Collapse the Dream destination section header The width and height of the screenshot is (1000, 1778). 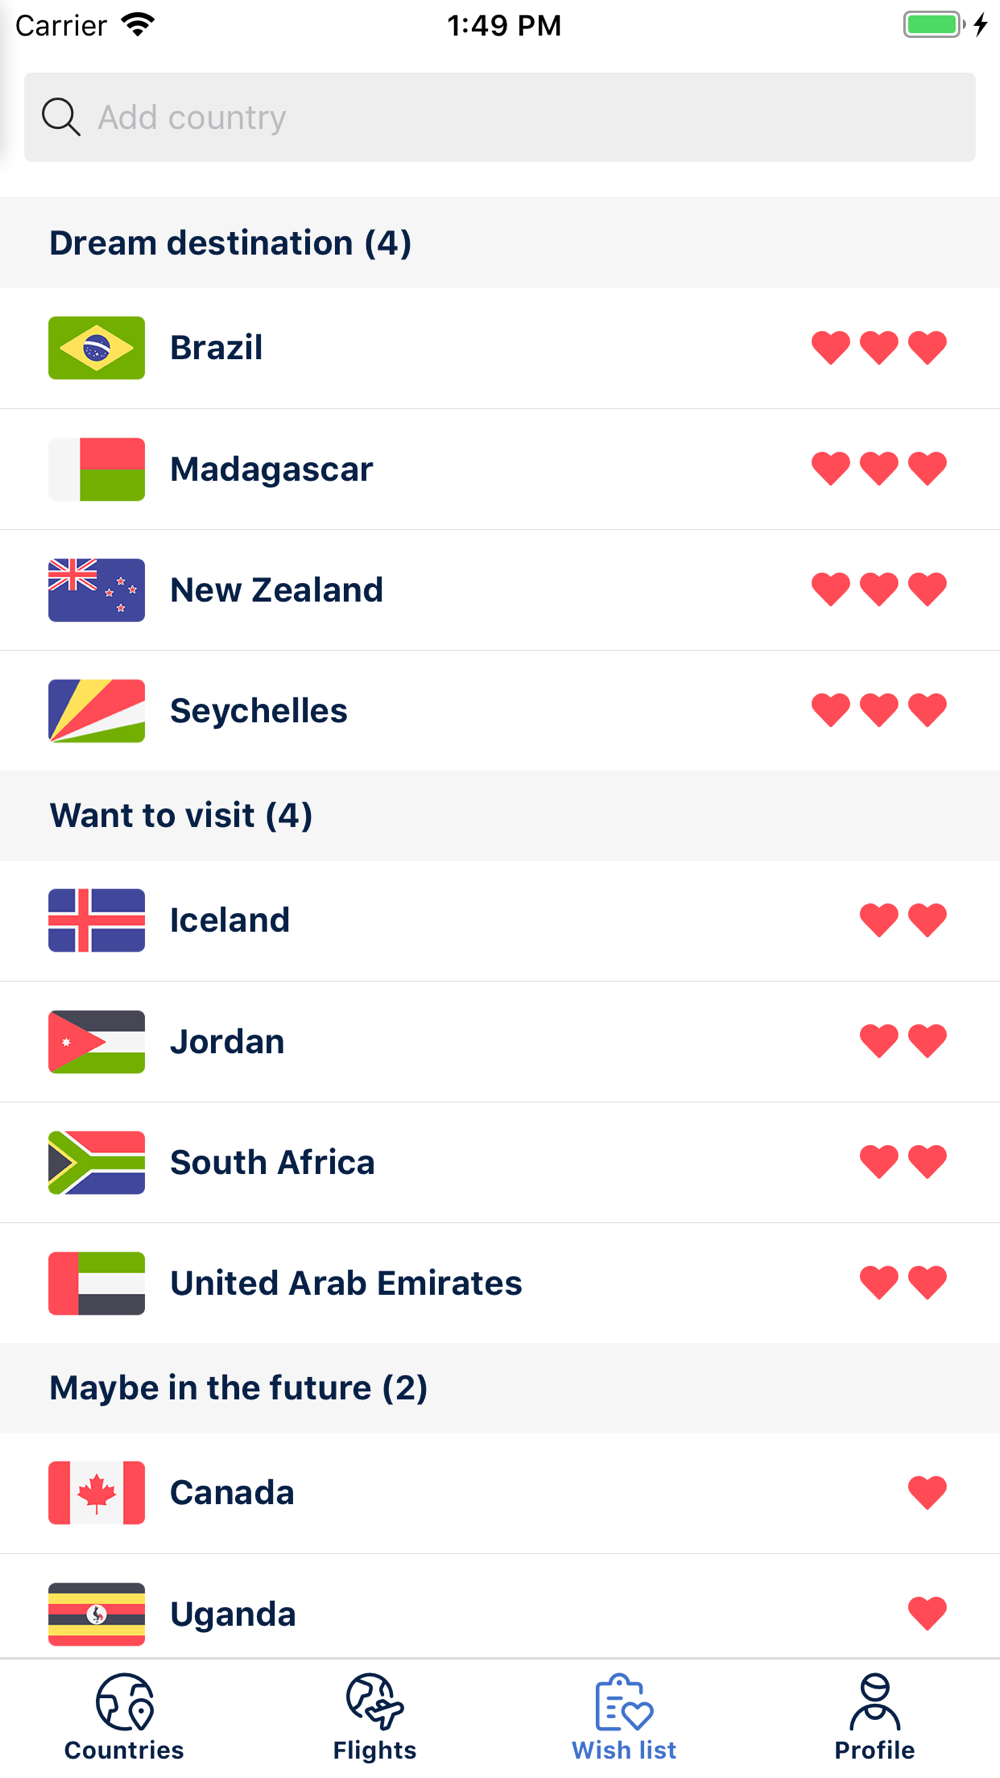click(x=500, y=243)
